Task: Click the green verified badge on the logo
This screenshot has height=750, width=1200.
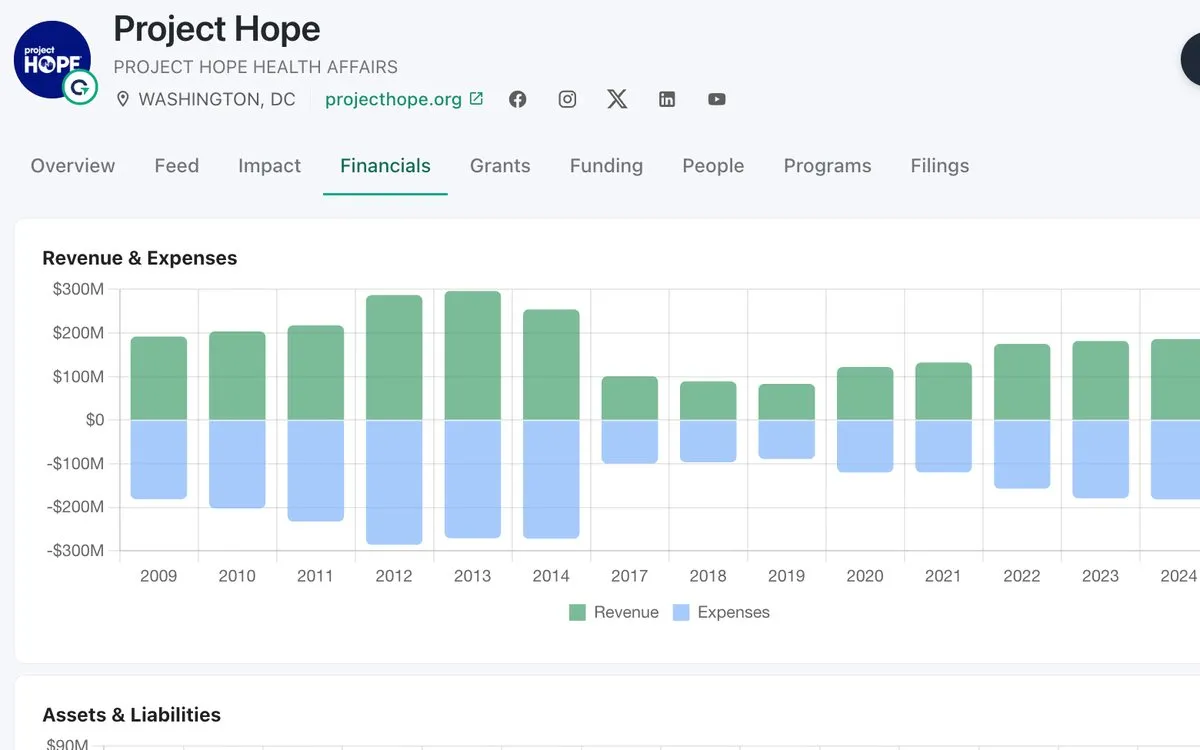Action: coord(80,87)
